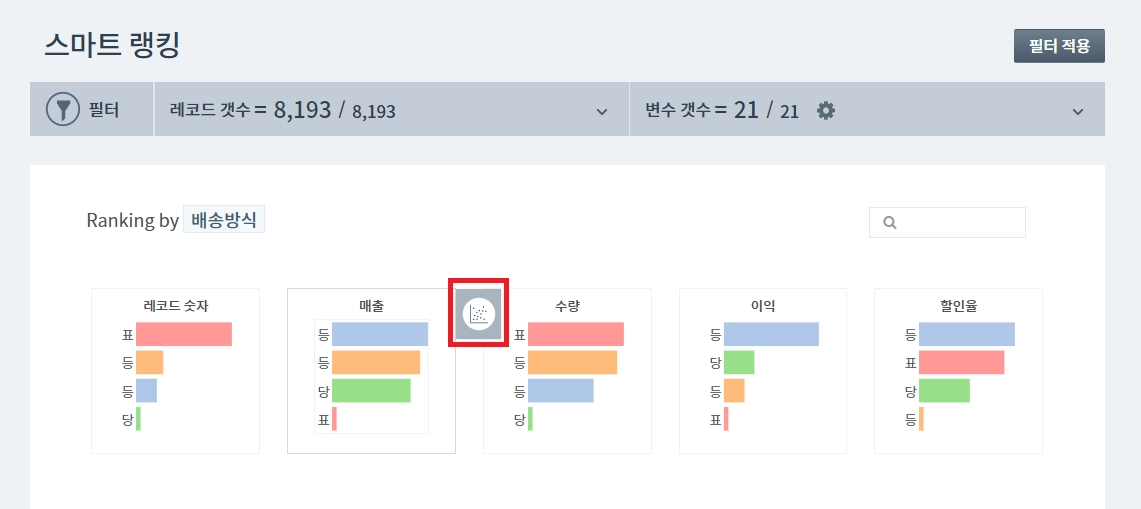Select the 이익 chart card
Screen dimensions: 1141x509
(x=763, y=371)
